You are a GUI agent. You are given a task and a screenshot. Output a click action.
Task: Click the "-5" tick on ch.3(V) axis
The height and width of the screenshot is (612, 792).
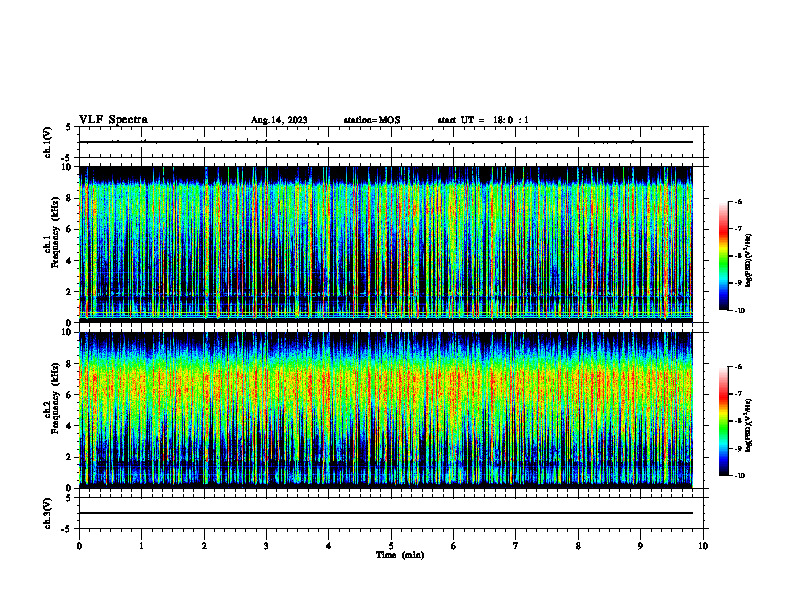click(66, 529)
